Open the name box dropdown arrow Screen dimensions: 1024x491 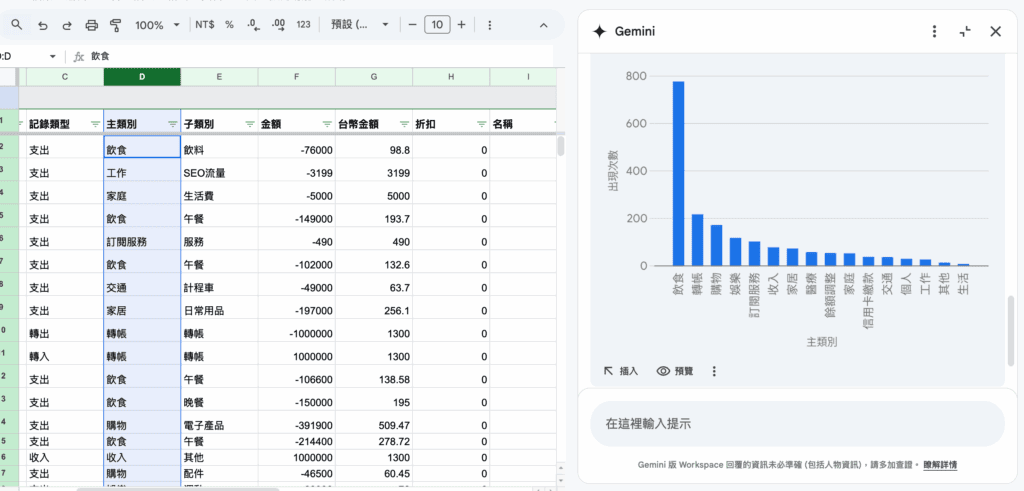click(52, 57)
